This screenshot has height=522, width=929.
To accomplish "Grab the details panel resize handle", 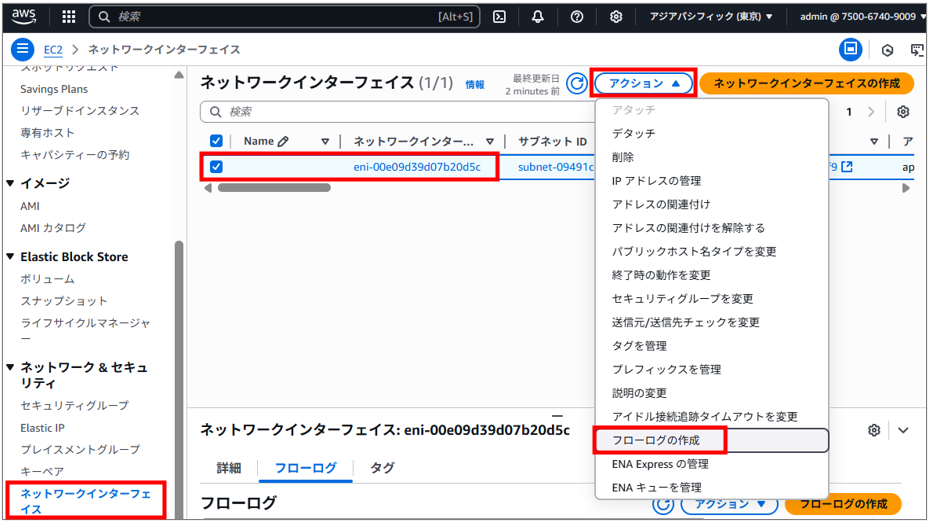I will [x=557, y=416].
